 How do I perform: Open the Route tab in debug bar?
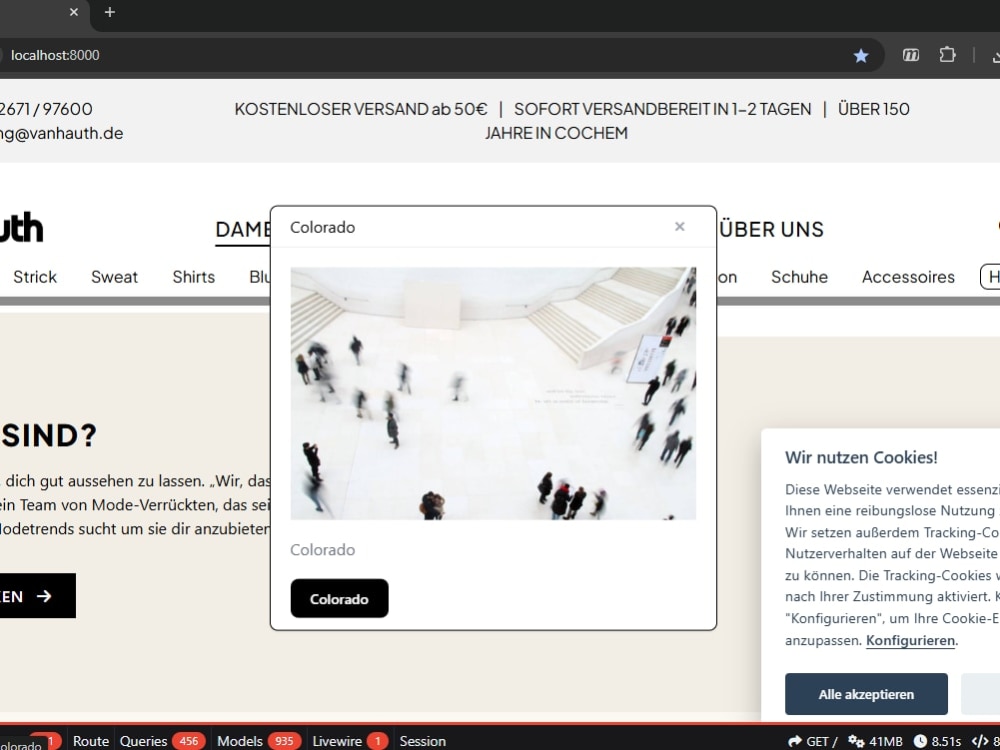coord(91,741)
